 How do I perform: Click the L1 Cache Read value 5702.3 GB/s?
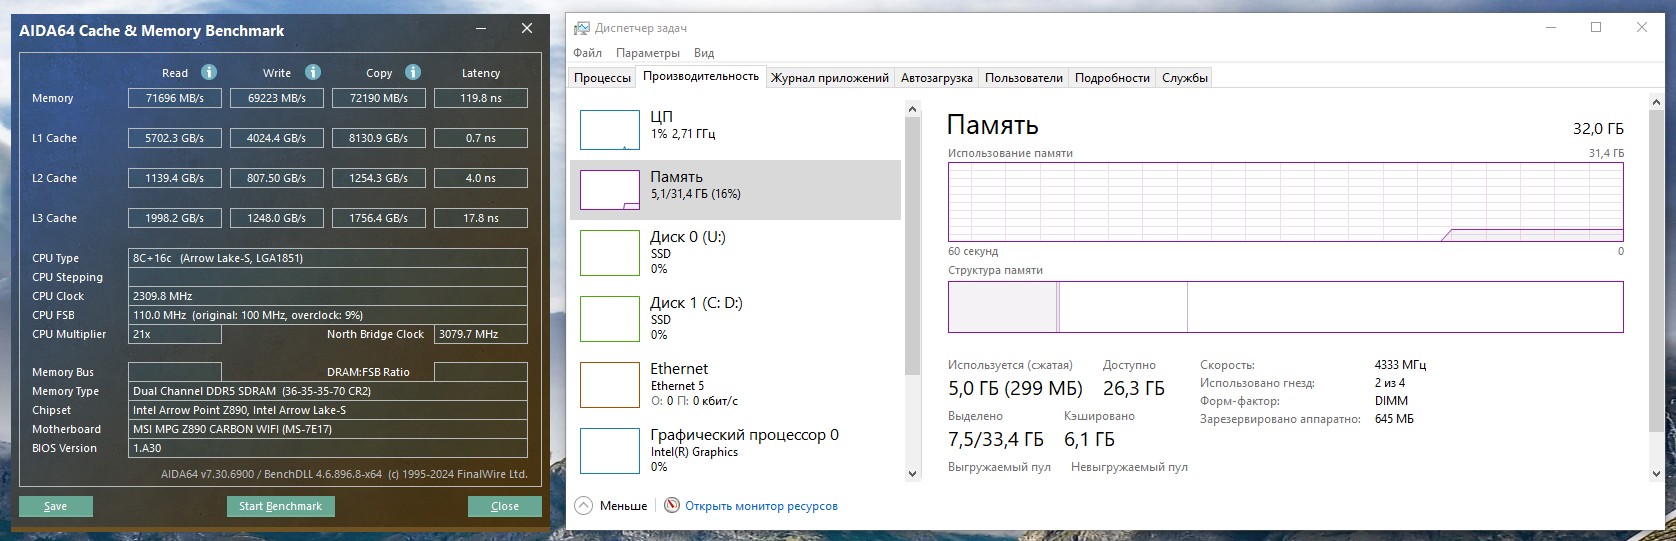[175, 138]
